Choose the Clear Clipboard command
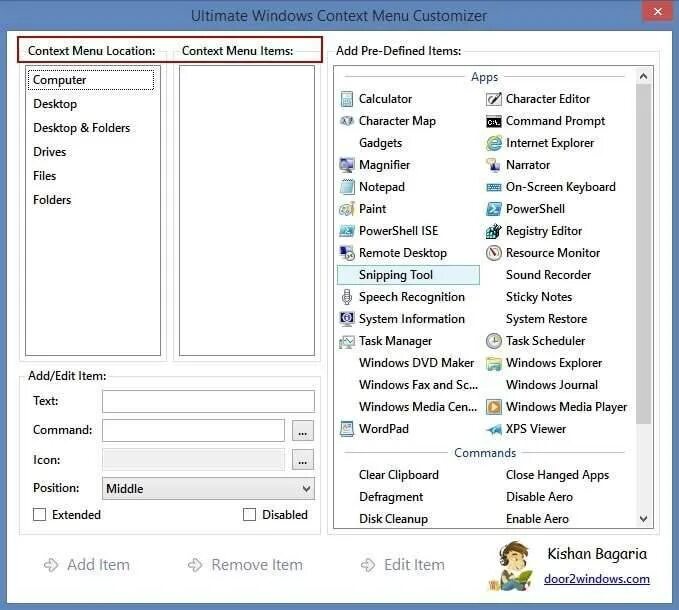Image resolution: width=679 pixels, height=610 pixels. 399,475
